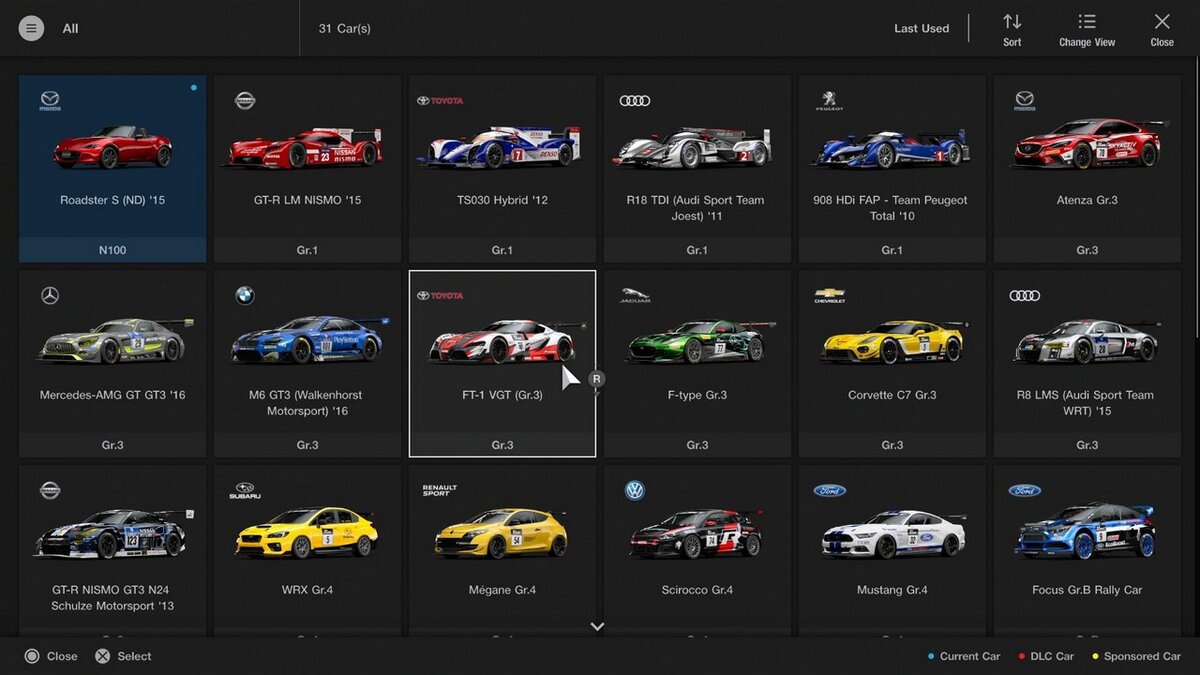Click the Toyota logo on TS030 Hybrid card
1200x675 pixels.
(440, 101)
